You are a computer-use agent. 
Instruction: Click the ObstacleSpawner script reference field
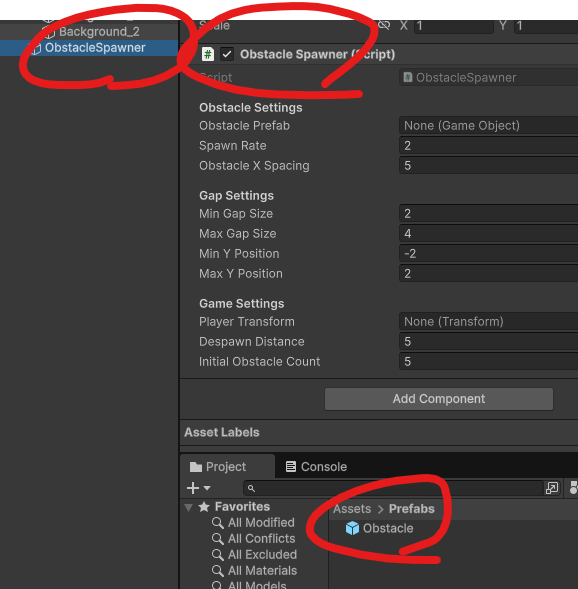pyautogui.click(x=488, y=78)
